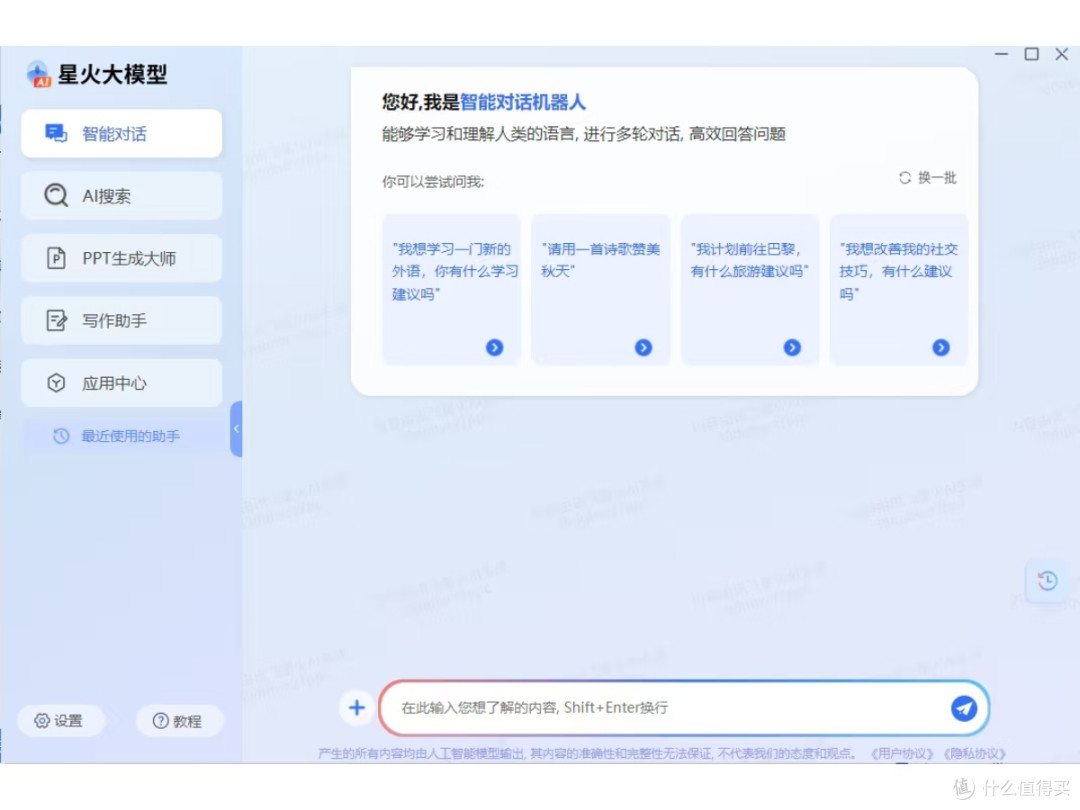Select the Paris travel prompt card
This screenshot has height=810, width=1080.
749,289
